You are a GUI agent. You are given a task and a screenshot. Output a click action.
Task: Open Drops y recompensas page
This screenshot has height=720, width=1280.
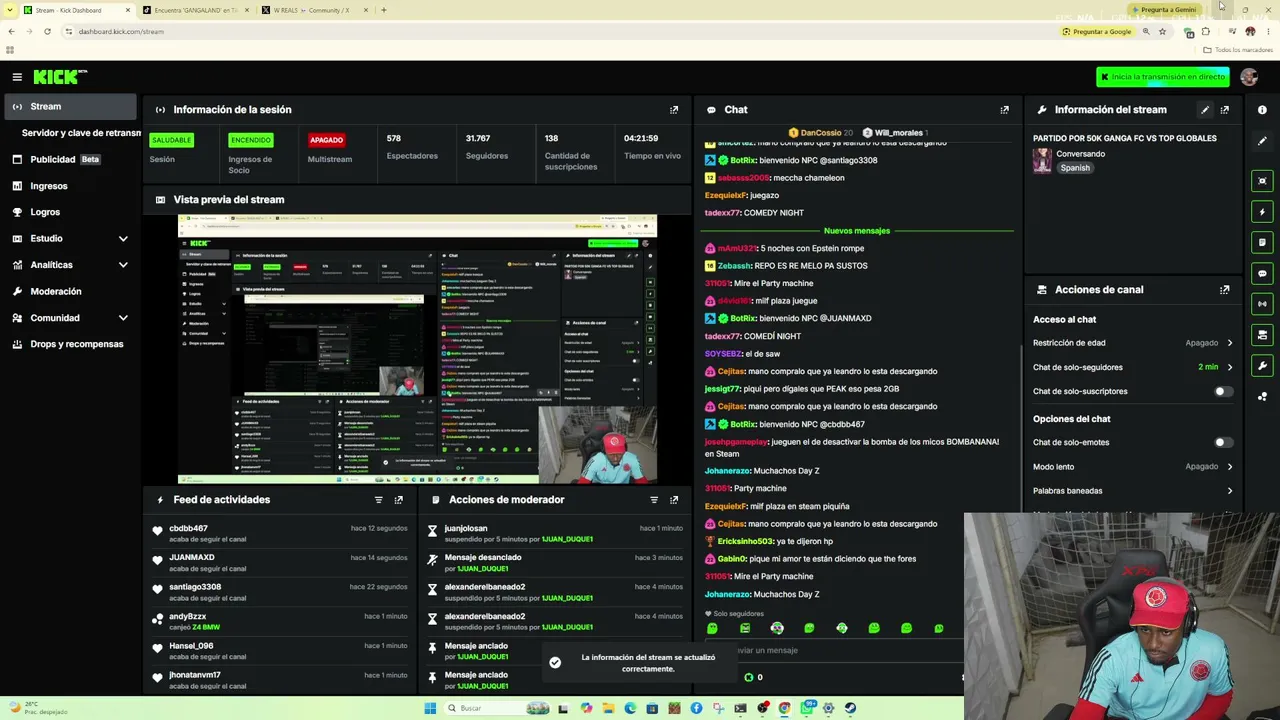(x=70, y=344)
